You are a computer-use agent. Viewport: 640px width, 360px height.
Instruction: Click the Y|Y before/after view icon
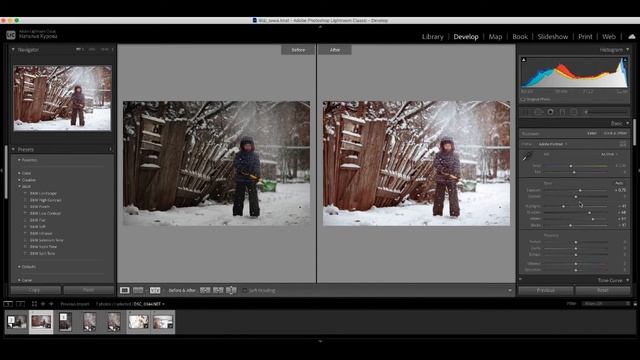click(x=155, y=290)
